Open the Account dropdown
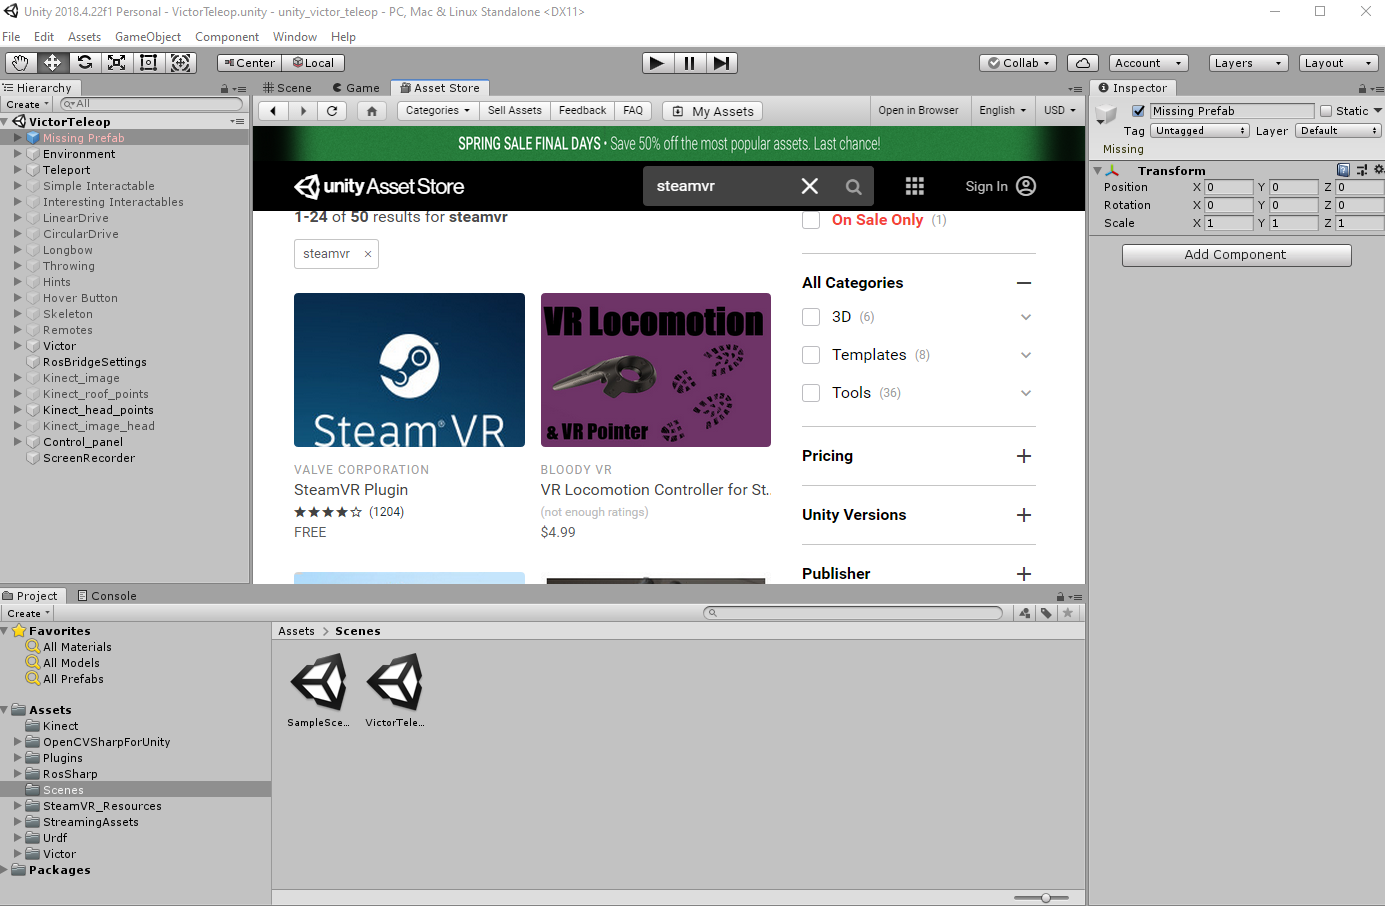 point(1148,63)
